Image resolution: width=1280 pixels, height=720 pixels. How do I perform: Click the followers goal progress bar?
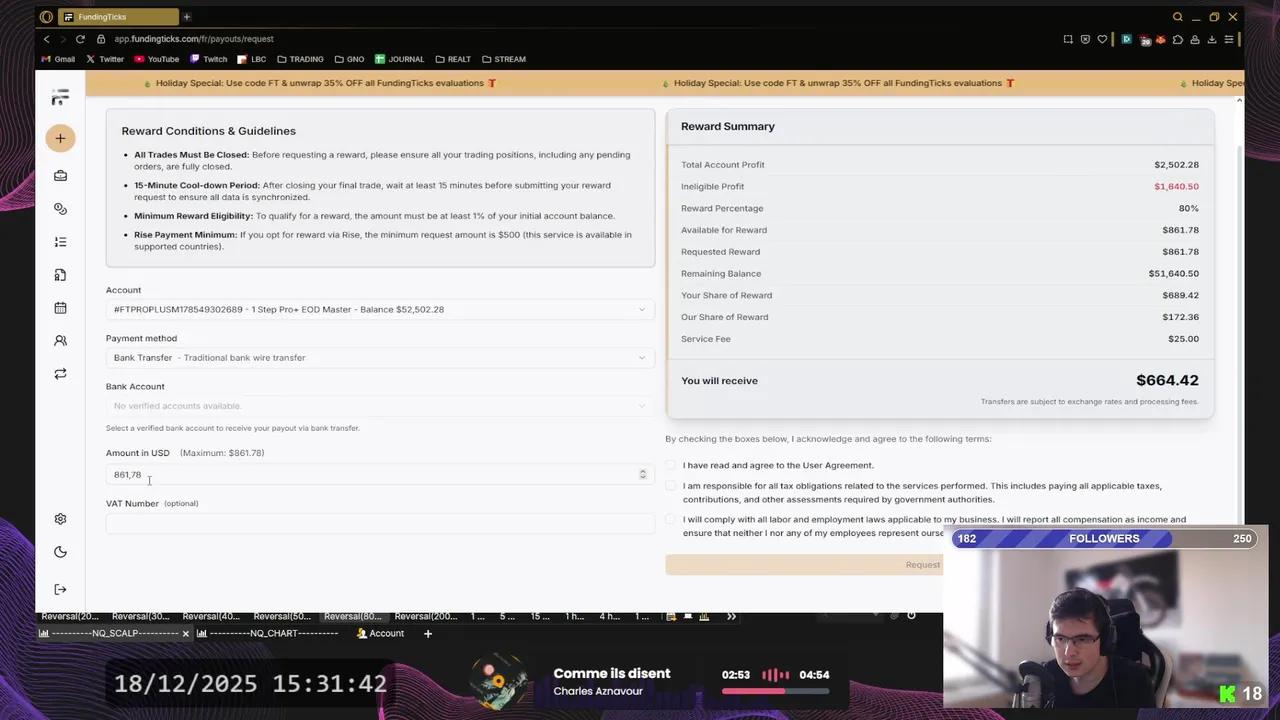click(x=1104, y=538)
